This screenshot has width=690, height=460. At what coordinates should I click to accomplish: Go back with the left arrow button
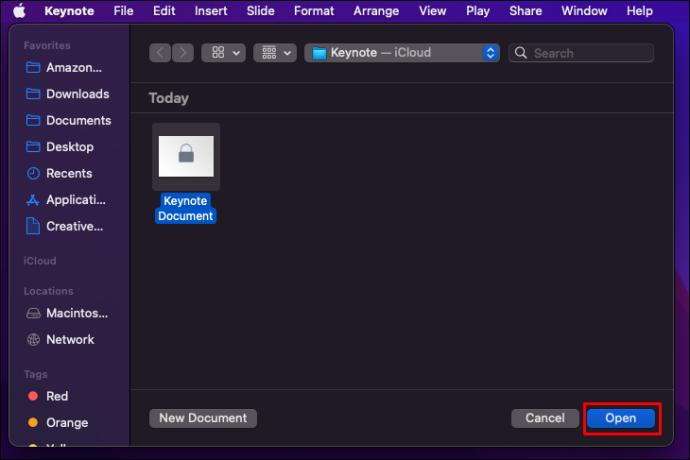point(160,53)
